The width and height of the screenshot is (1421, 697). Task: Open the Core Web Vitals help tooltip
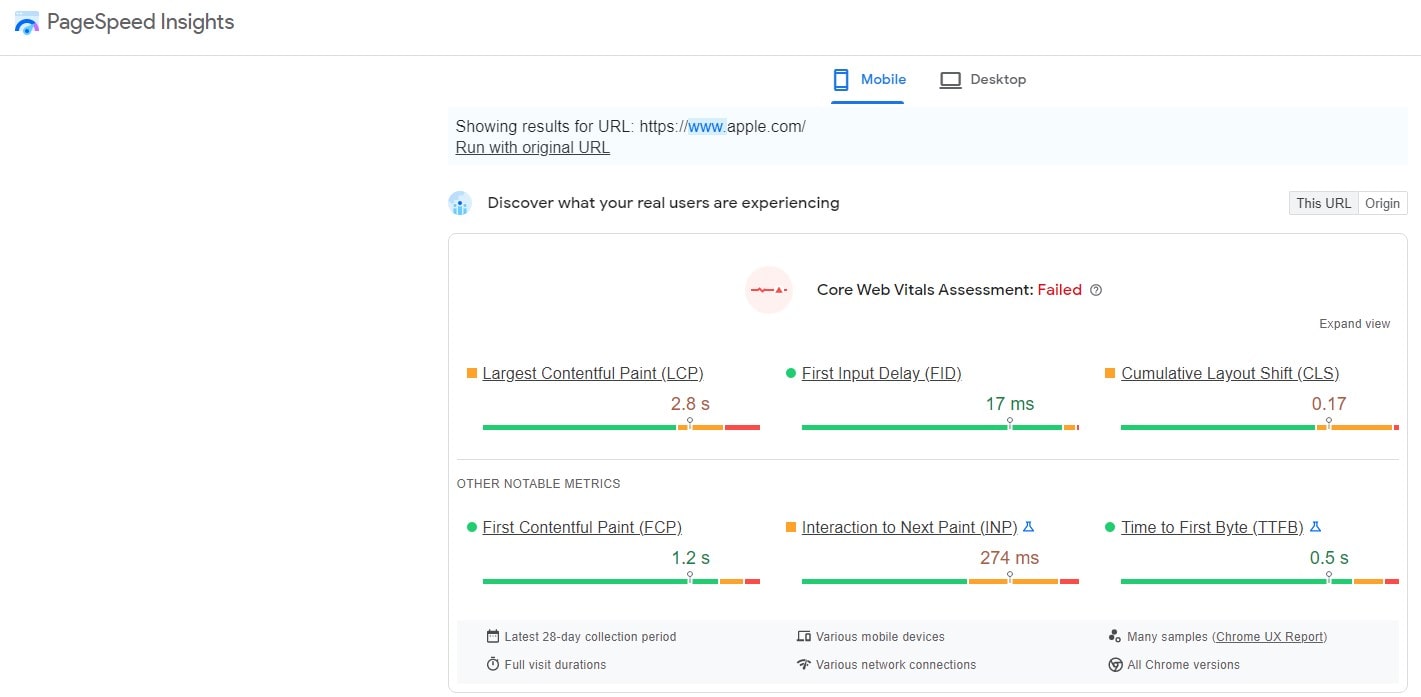[1096, 290]
